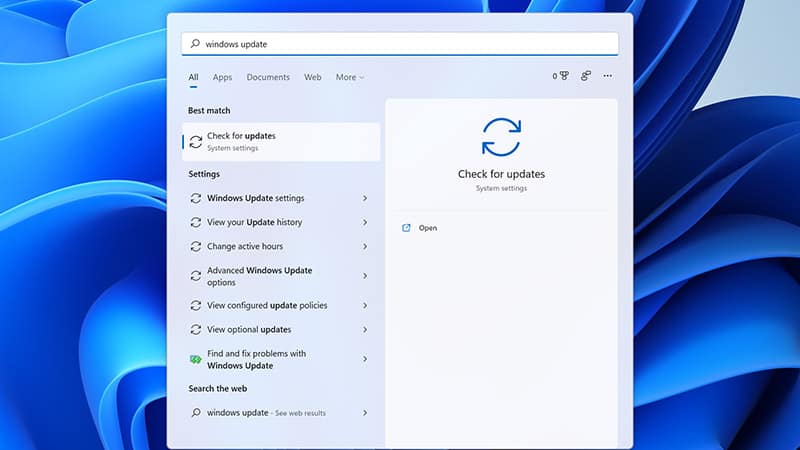The image size is (800, 450).
Task: Switch to the Web search tab
Action: coord(313,77)
